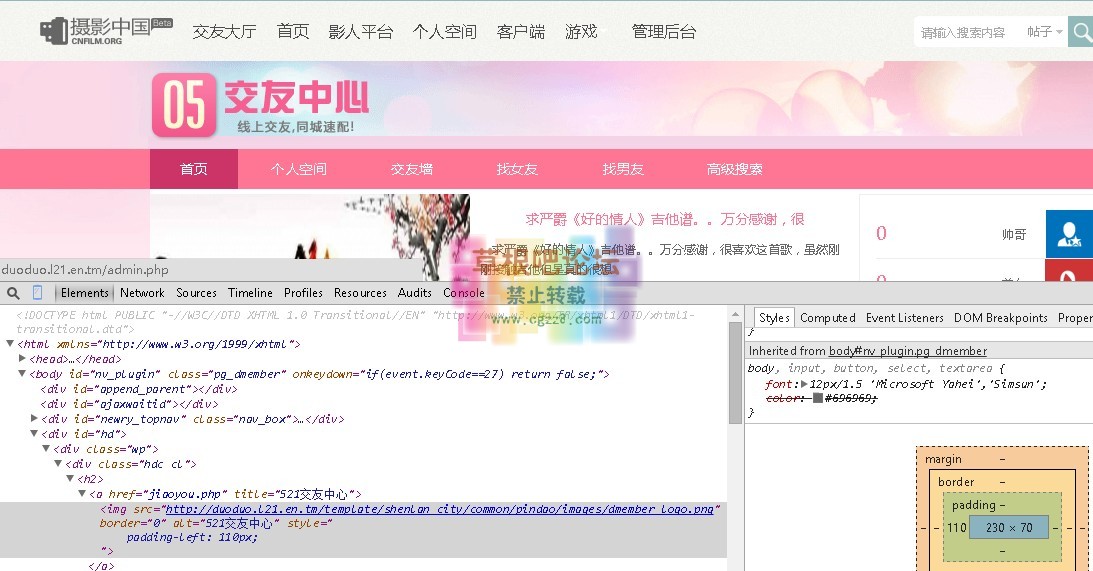
Task: Click the border label in box model
Action: pos(956,482)
